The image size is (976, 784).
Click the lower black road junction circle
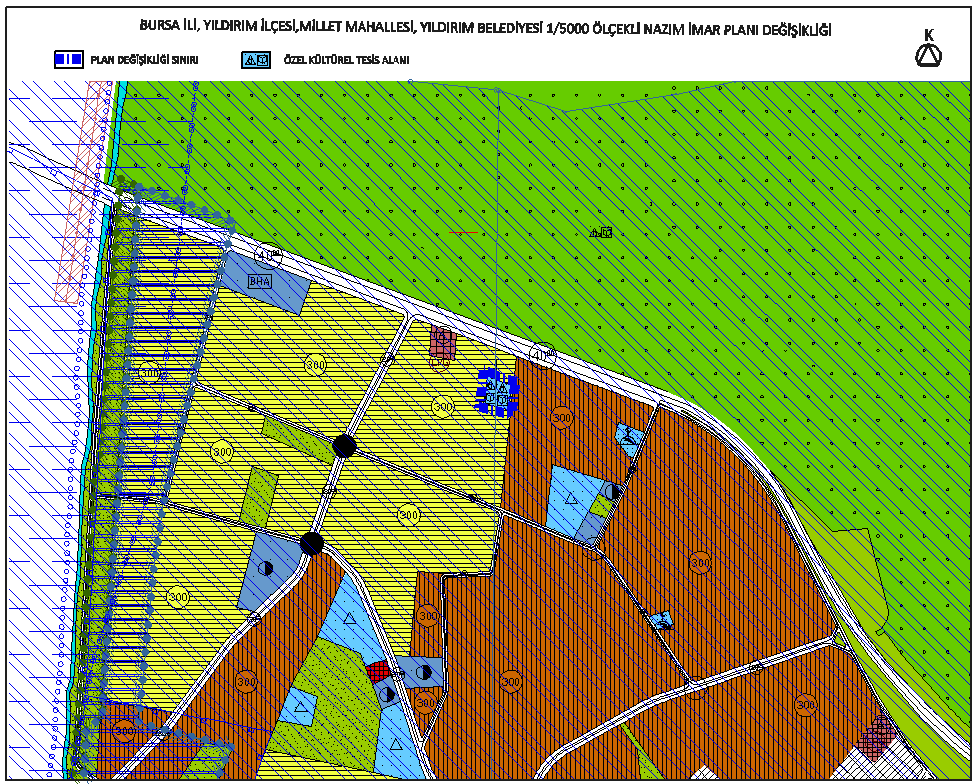pos(312,543)
